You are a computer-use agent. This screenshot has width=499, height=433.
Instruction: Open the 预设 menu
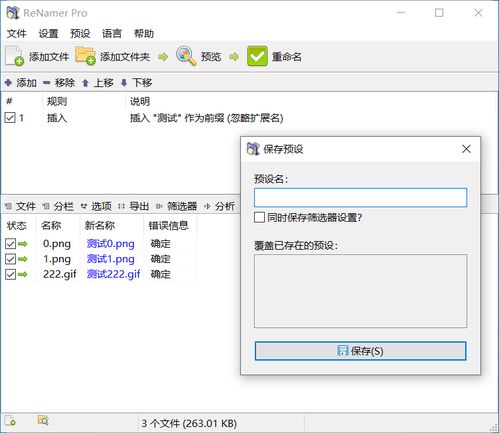[x=80, y=34]
